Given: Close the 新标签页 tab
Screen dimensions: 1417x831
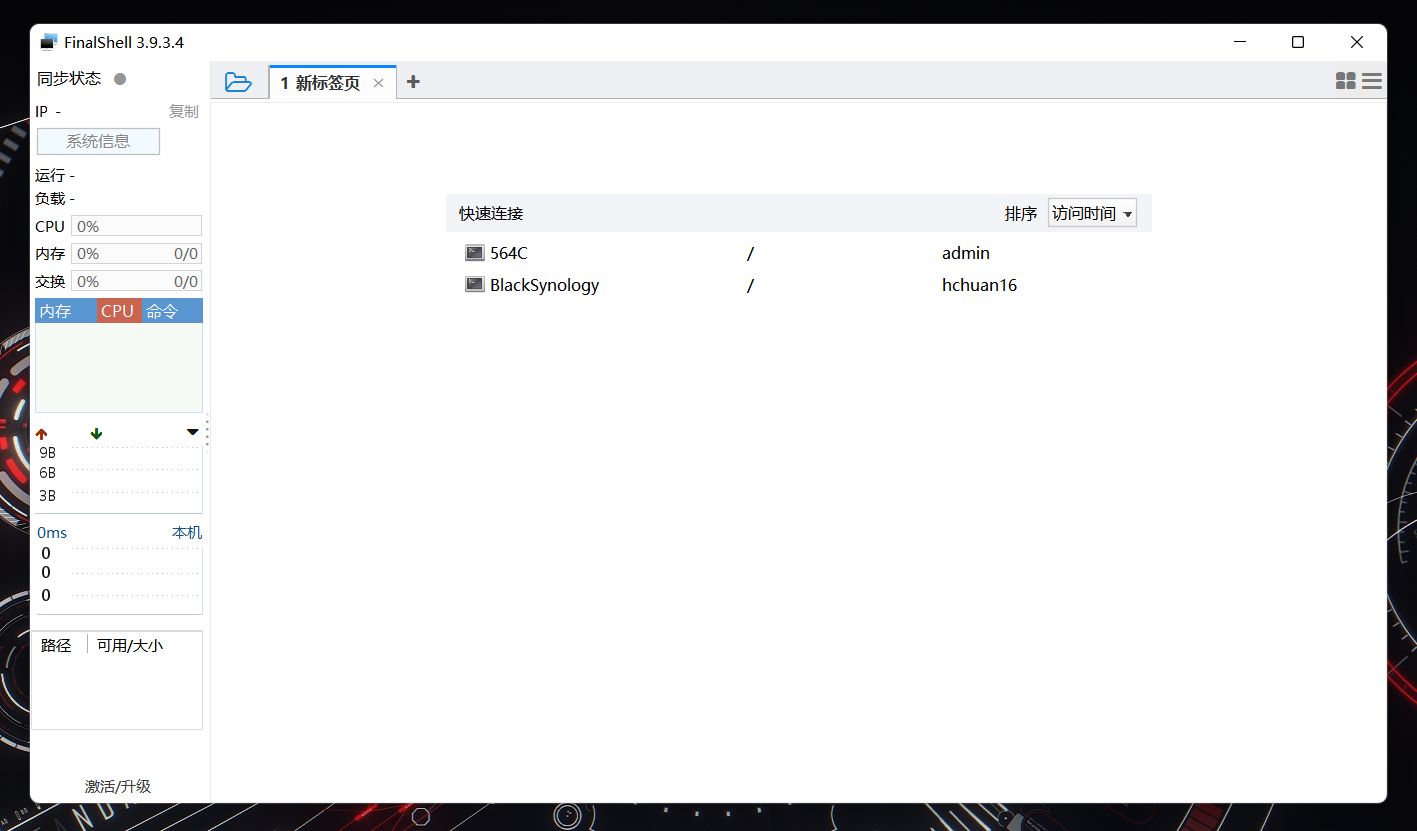Looking at the screenshot, I should [378, 83].
